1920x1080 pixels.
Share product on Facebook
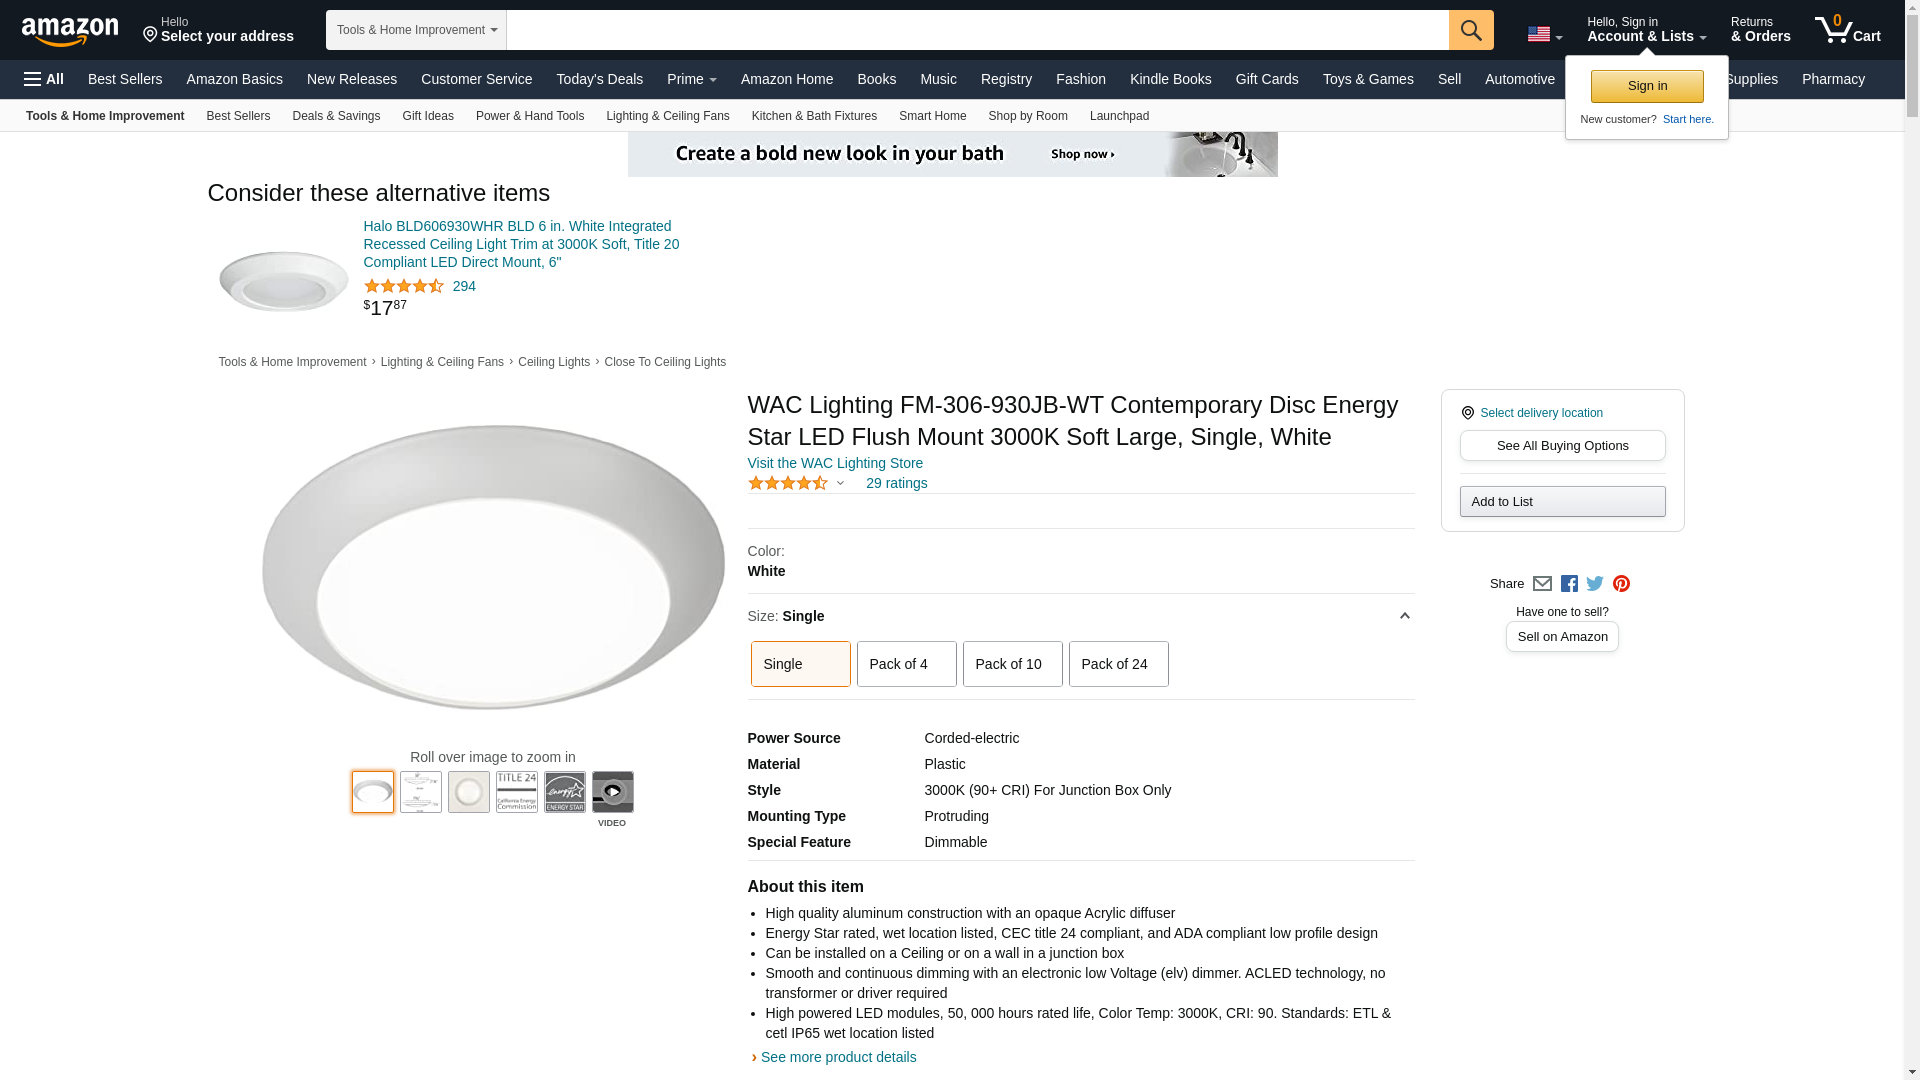point(1569,584)
